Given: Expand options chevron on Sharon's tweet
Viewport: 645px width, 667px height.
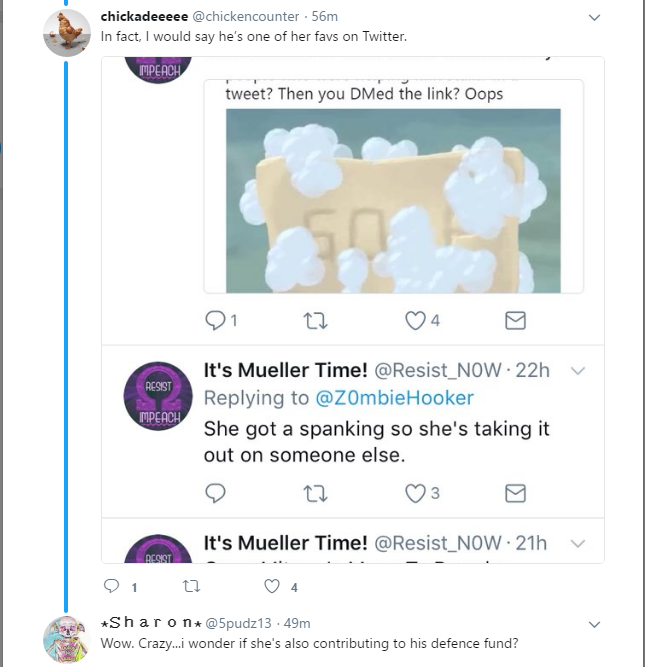Looking at the screenshot, I should (x=594, y=624).
